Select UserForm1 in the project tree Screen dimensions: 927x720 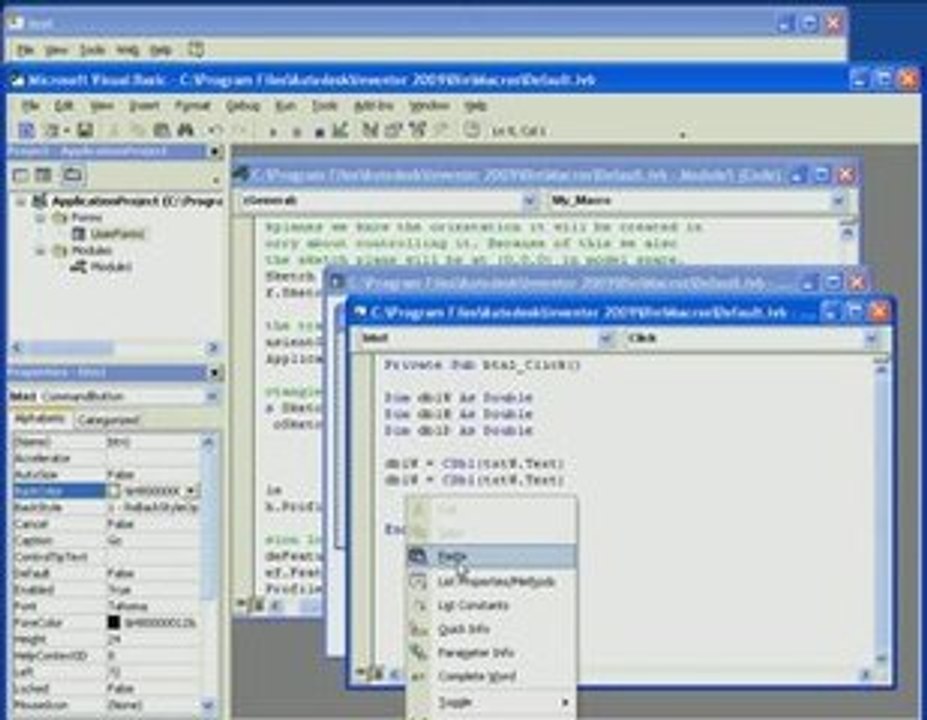[116, 234]
